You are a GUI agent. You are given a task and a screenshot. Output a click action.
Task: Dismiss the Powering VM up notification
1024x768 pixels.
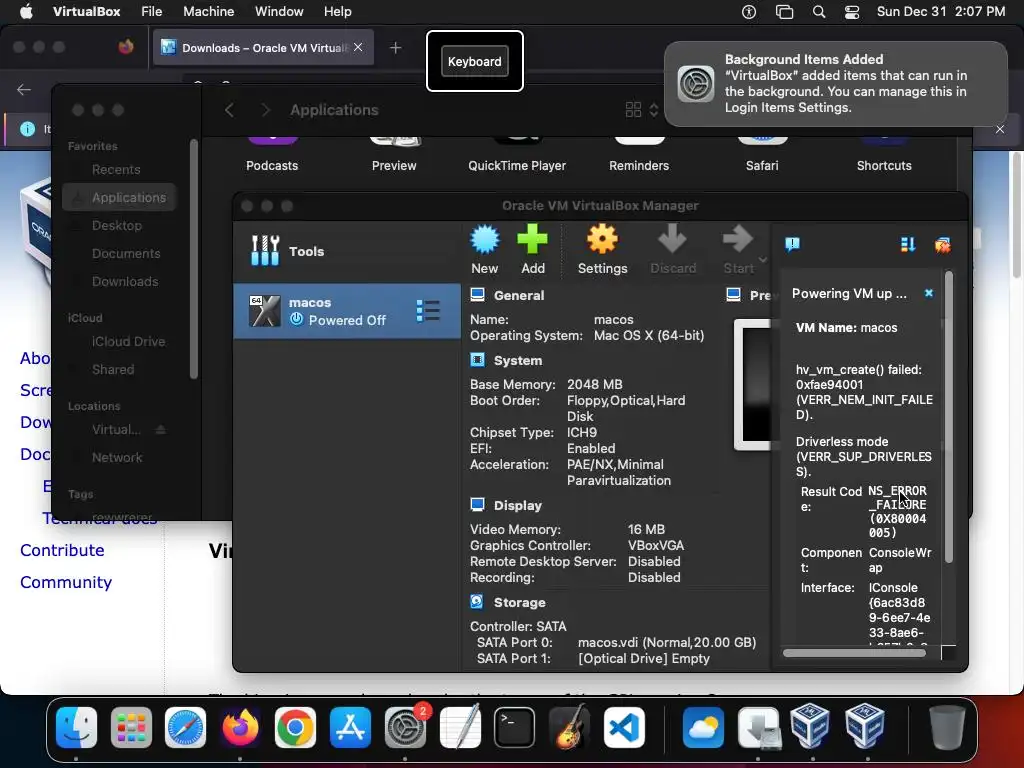(929, 293)
